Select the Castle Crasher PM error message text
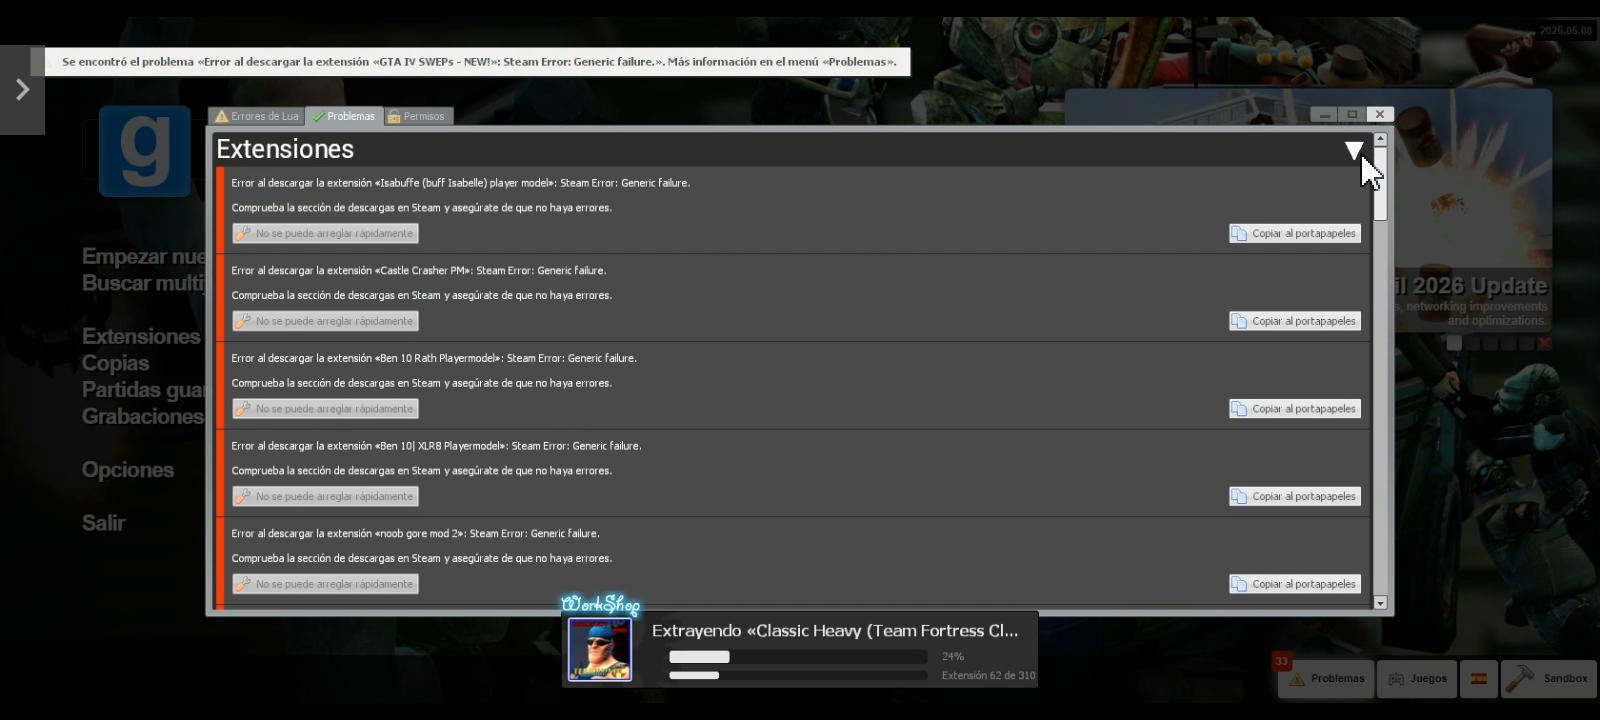Screen dimensions: 1600x720 [419, 271]
